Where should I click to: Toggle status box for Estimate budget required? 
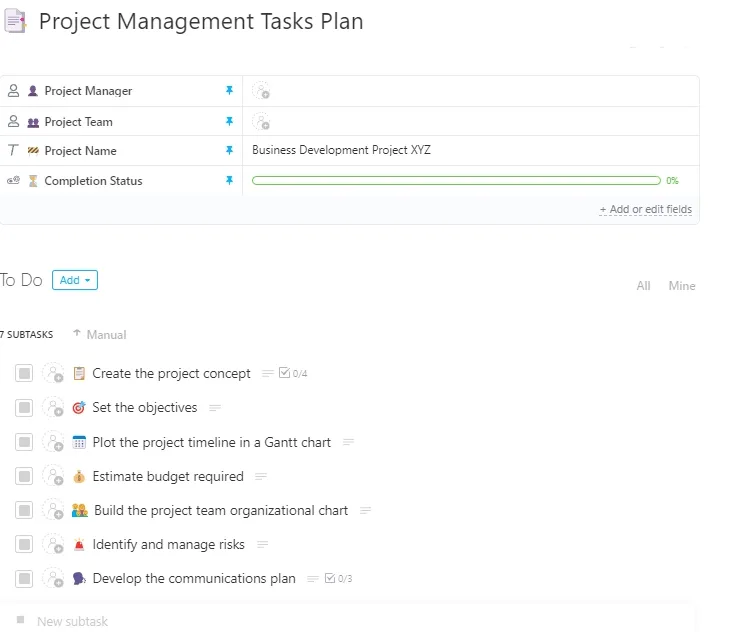coord(24,476)
